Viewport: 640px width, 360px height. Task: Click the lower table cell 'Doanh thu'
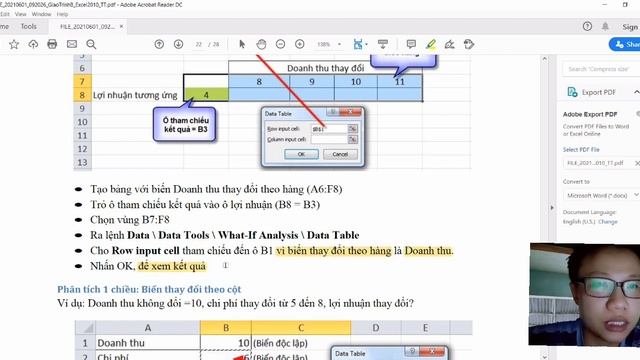click(x=147, y=343)
